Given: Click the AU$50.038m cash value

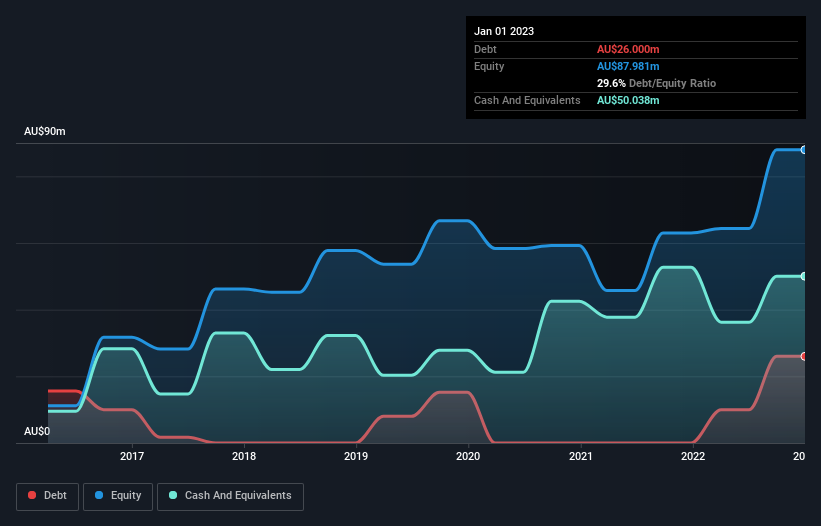Looking at the screenshot, I should (x=628, y=100).
